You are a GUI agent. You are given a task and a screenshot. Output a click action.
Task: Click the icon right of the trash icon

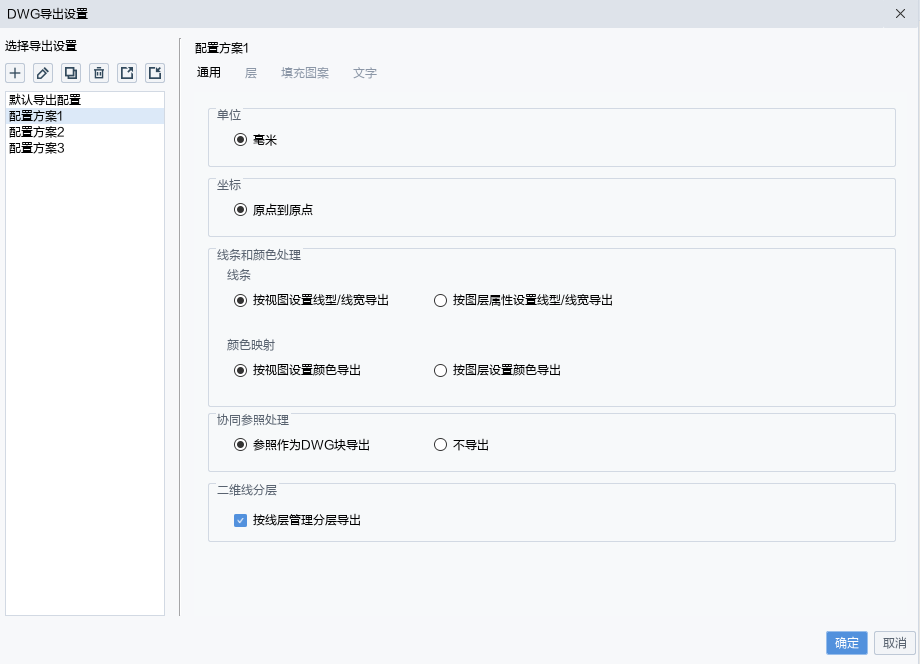[x=127, y=73]
